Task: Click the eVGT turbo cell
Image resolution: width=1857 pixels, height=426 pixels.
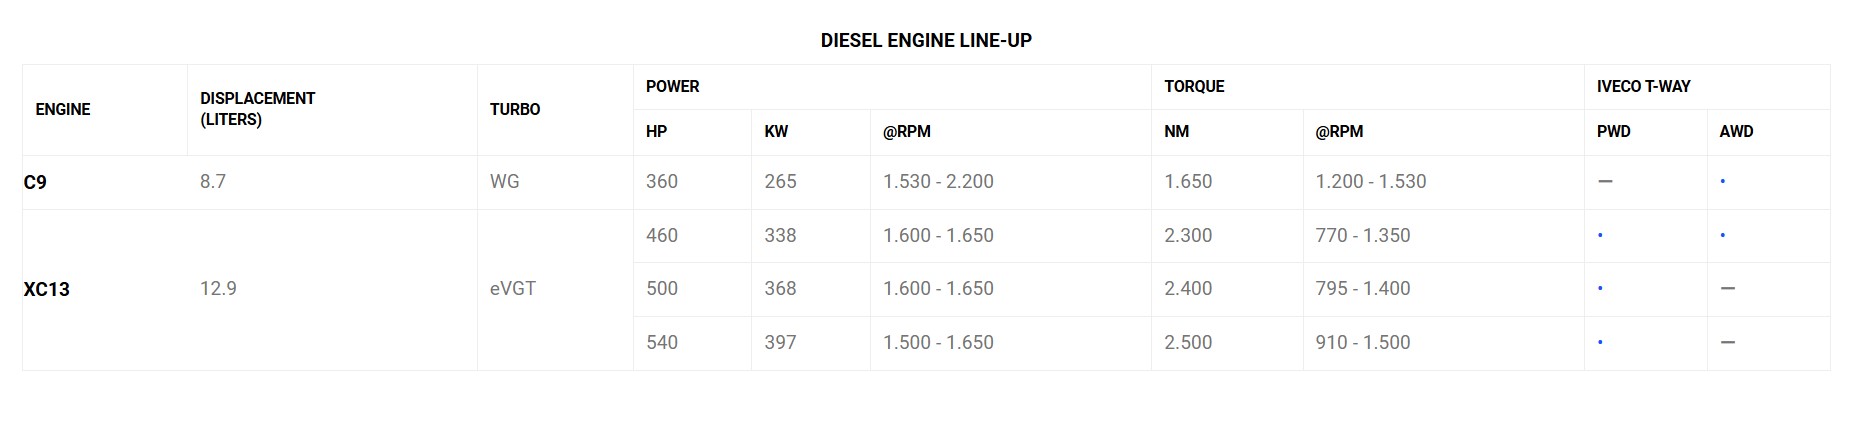Action: [513, 289]
